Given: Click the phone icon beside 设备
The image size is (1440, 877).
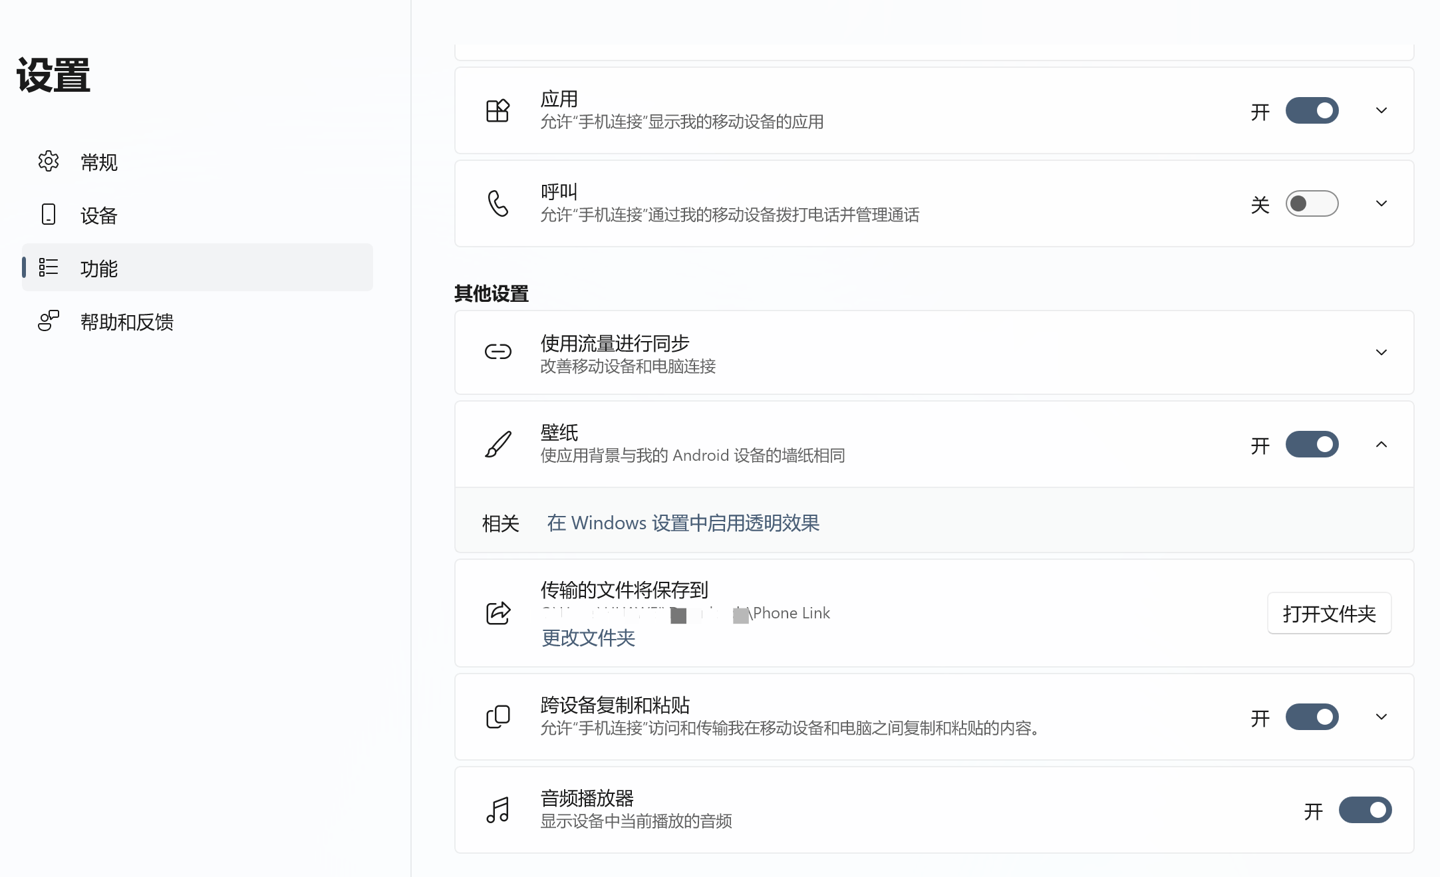Looking at the screenshot, I should 48,214.
